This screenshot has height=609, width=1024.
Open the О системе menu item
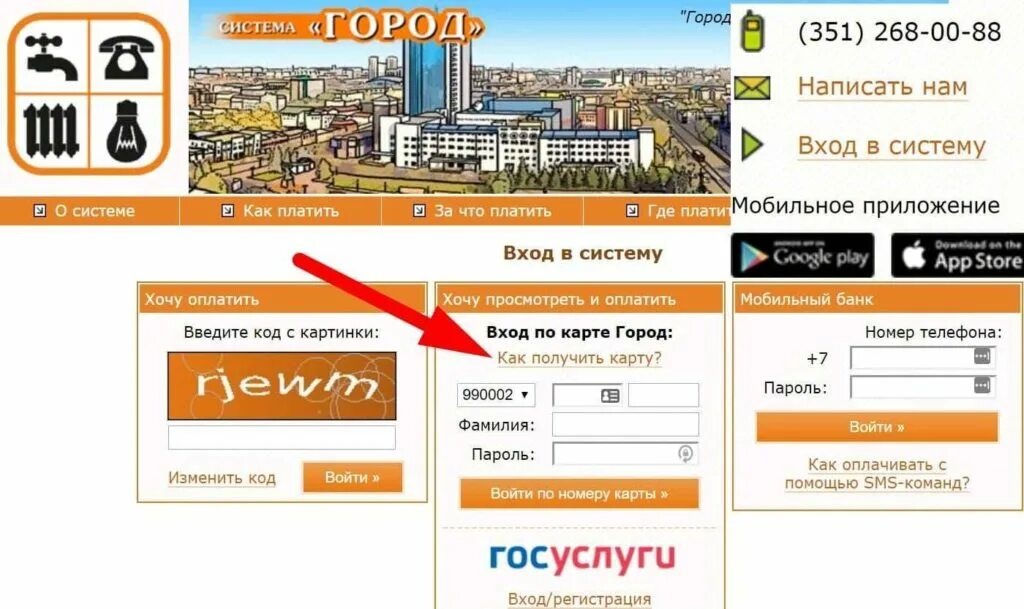(84, 211)
